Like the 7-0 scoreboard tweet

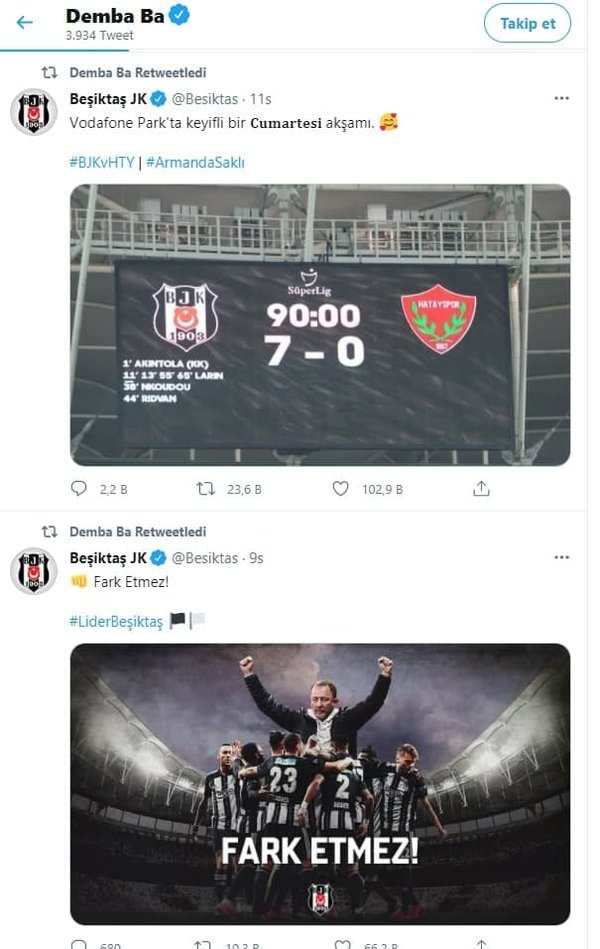pyautogui.click(x=341, y=489)
